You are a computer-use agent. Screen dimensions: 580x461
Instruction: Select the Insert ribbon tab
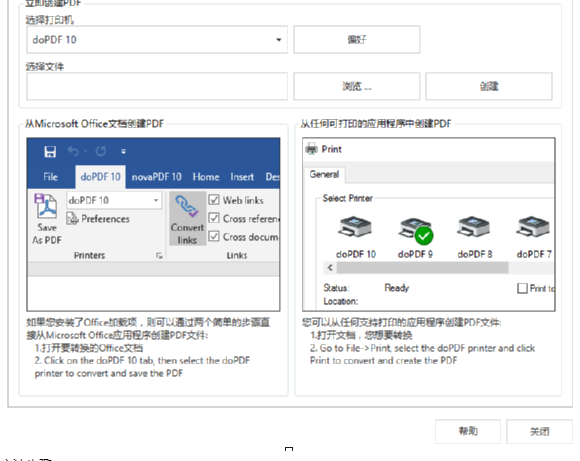pos(242,177)
